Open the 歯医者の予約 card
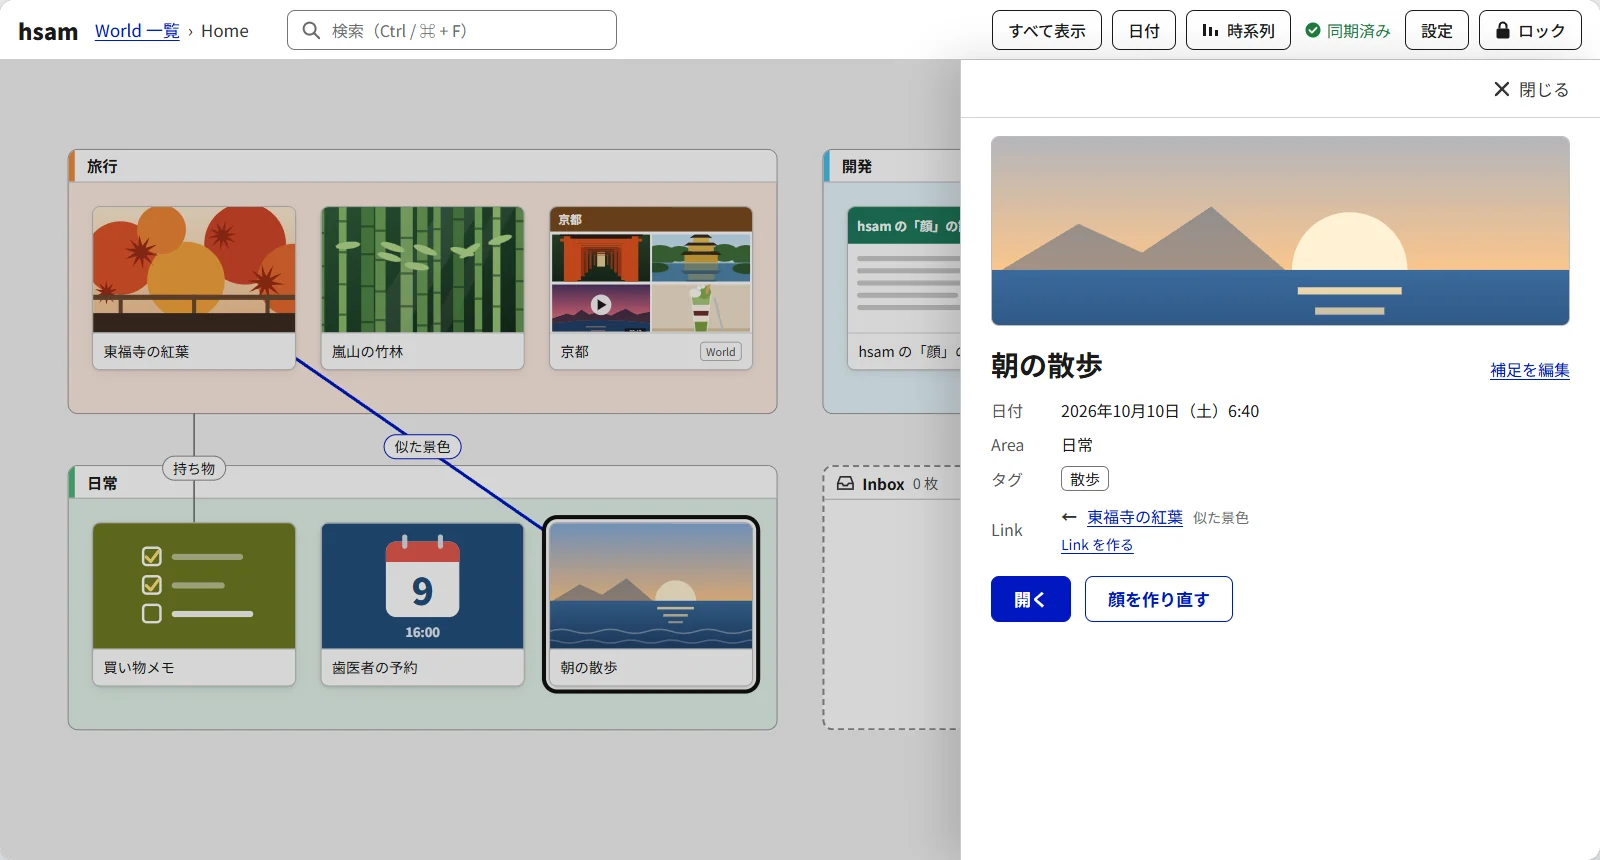1600x860 pixels. point(422,604)
